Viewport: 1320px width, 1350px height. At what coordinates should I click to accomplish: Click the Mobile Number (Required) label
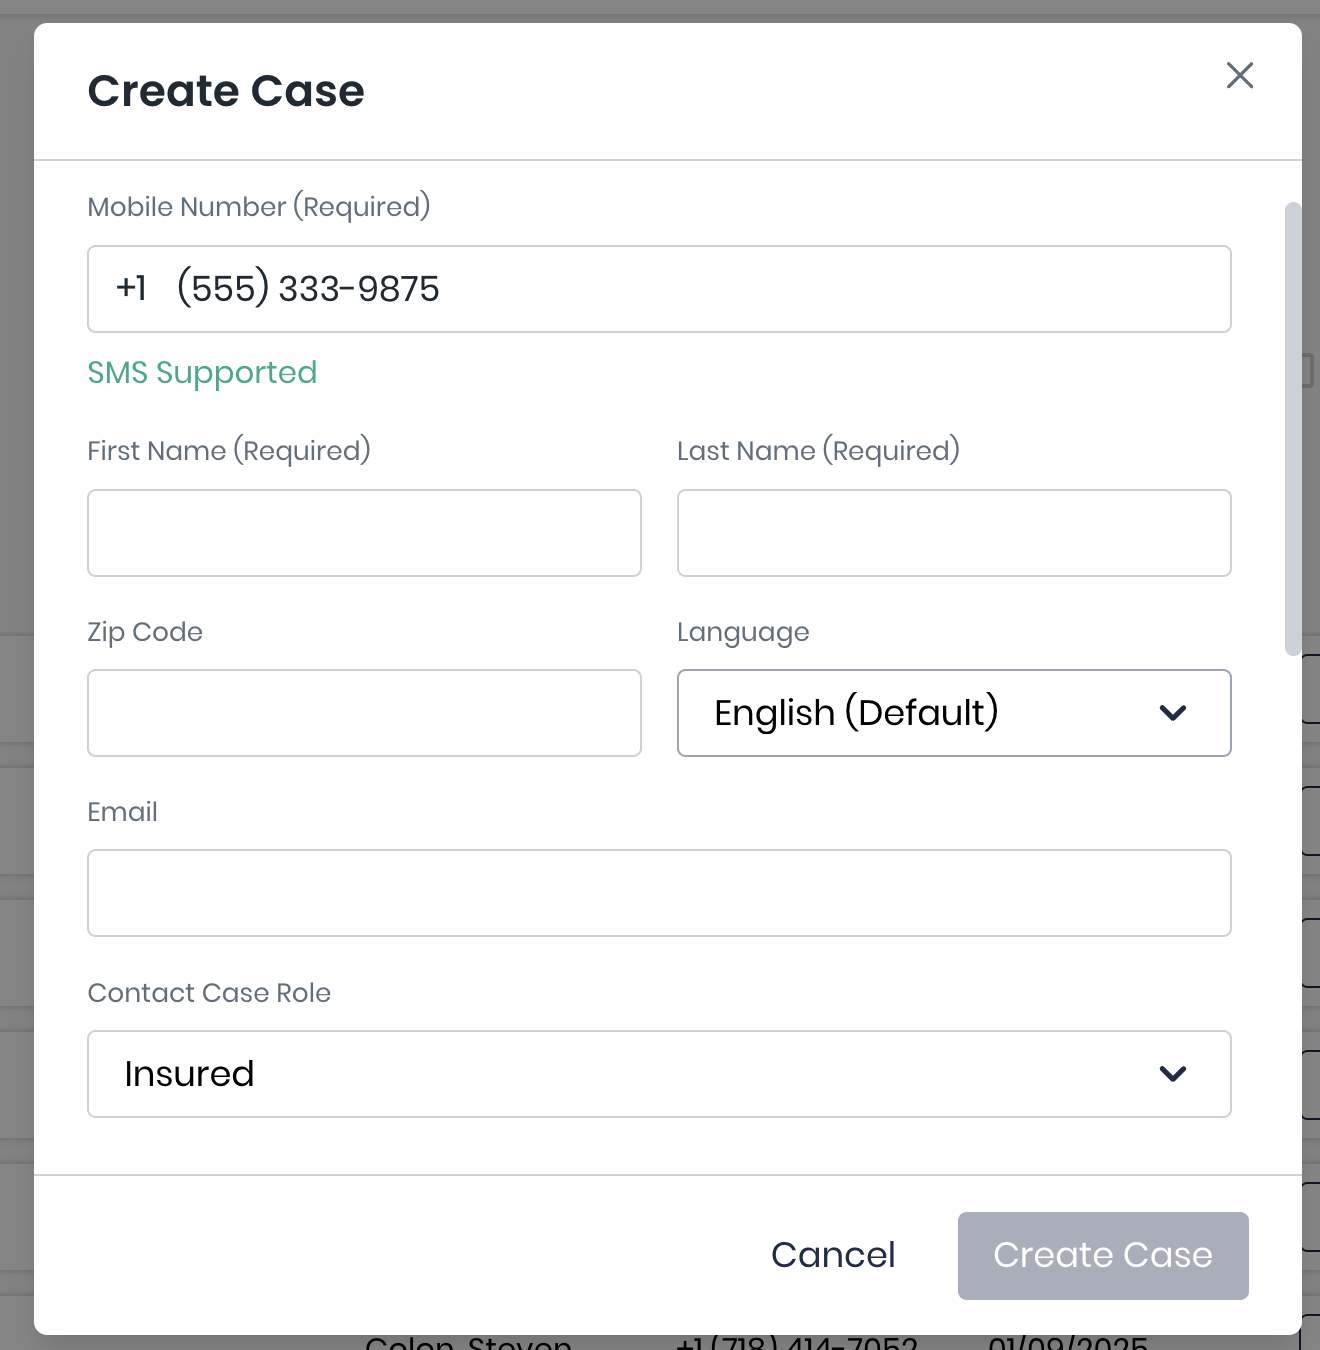coord(259,207)
